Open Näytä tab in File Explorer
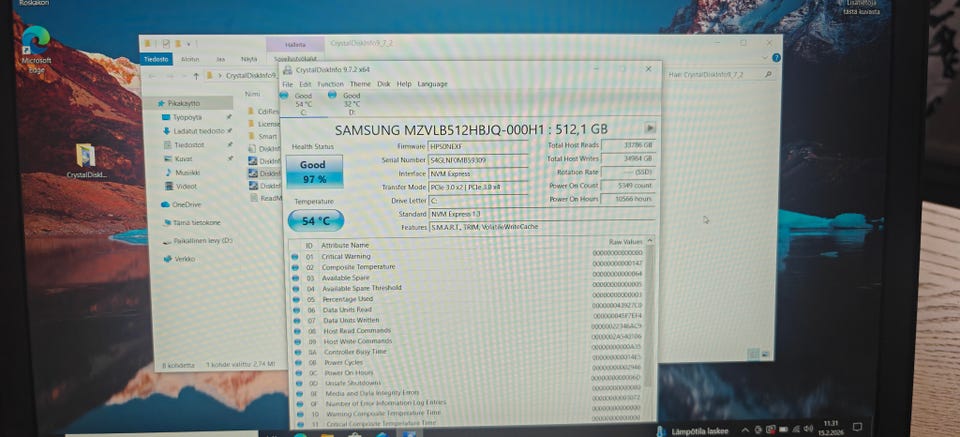The height and width of the screenshot is (437, 960). coord(249,59)
